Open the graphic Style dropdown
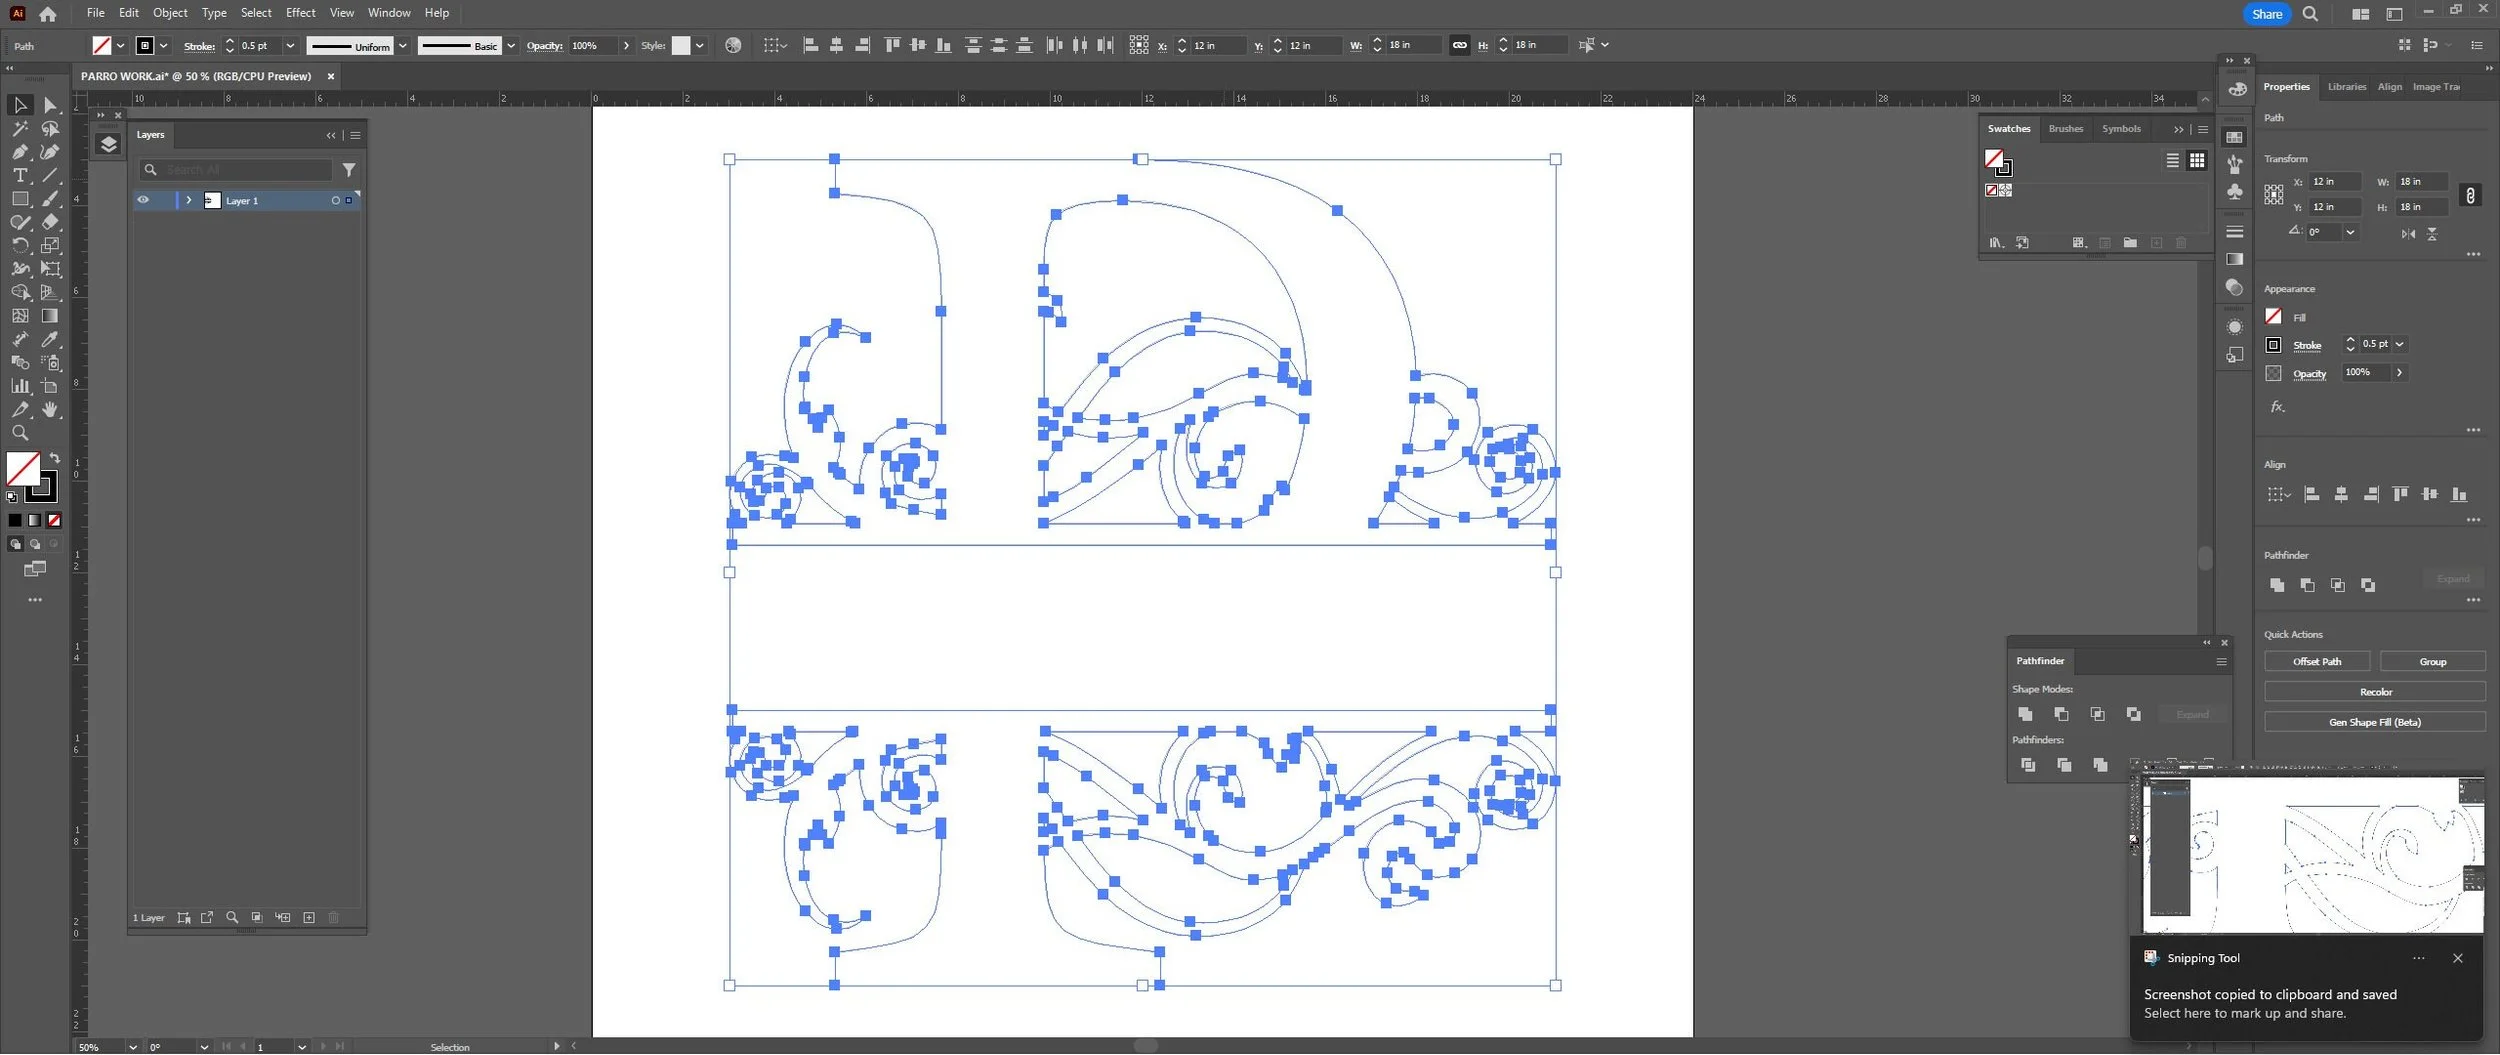Screen dimensions: 2500x1055 (x=700, y=45)
